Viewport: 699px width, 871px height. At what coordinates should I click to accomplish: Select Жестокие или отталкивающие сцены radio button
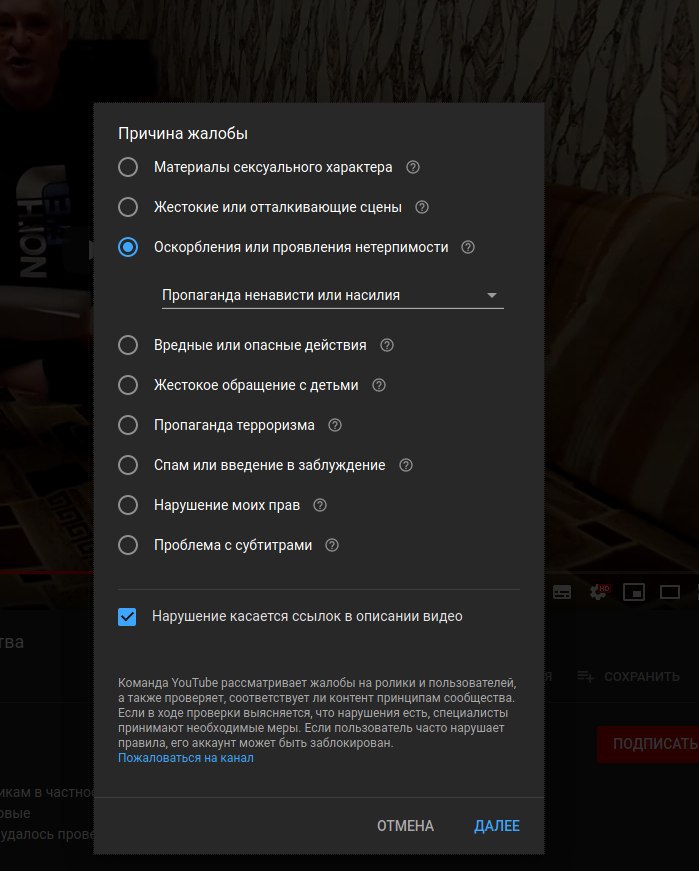(x=128, y=207)
